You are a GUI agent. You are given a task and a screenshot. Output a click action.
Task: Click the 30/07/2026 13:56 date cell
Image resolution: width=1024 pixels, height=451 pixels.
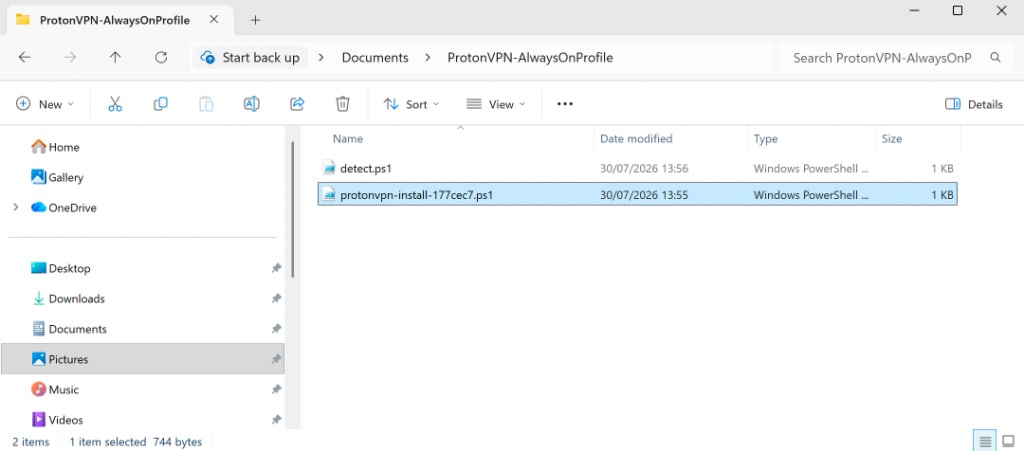point(644,168)
